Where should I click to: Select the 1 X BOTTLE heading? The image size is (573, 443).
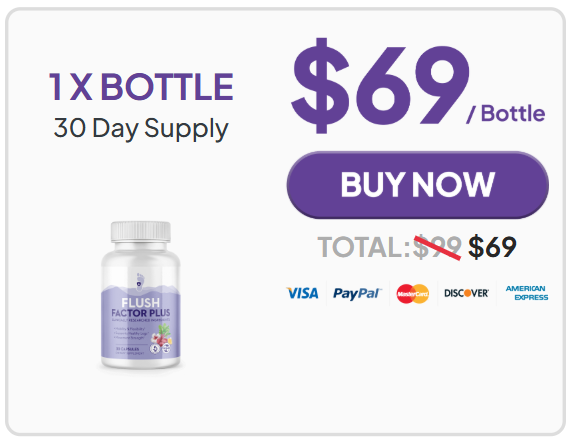pyautogui.click(x=141, y=87)
